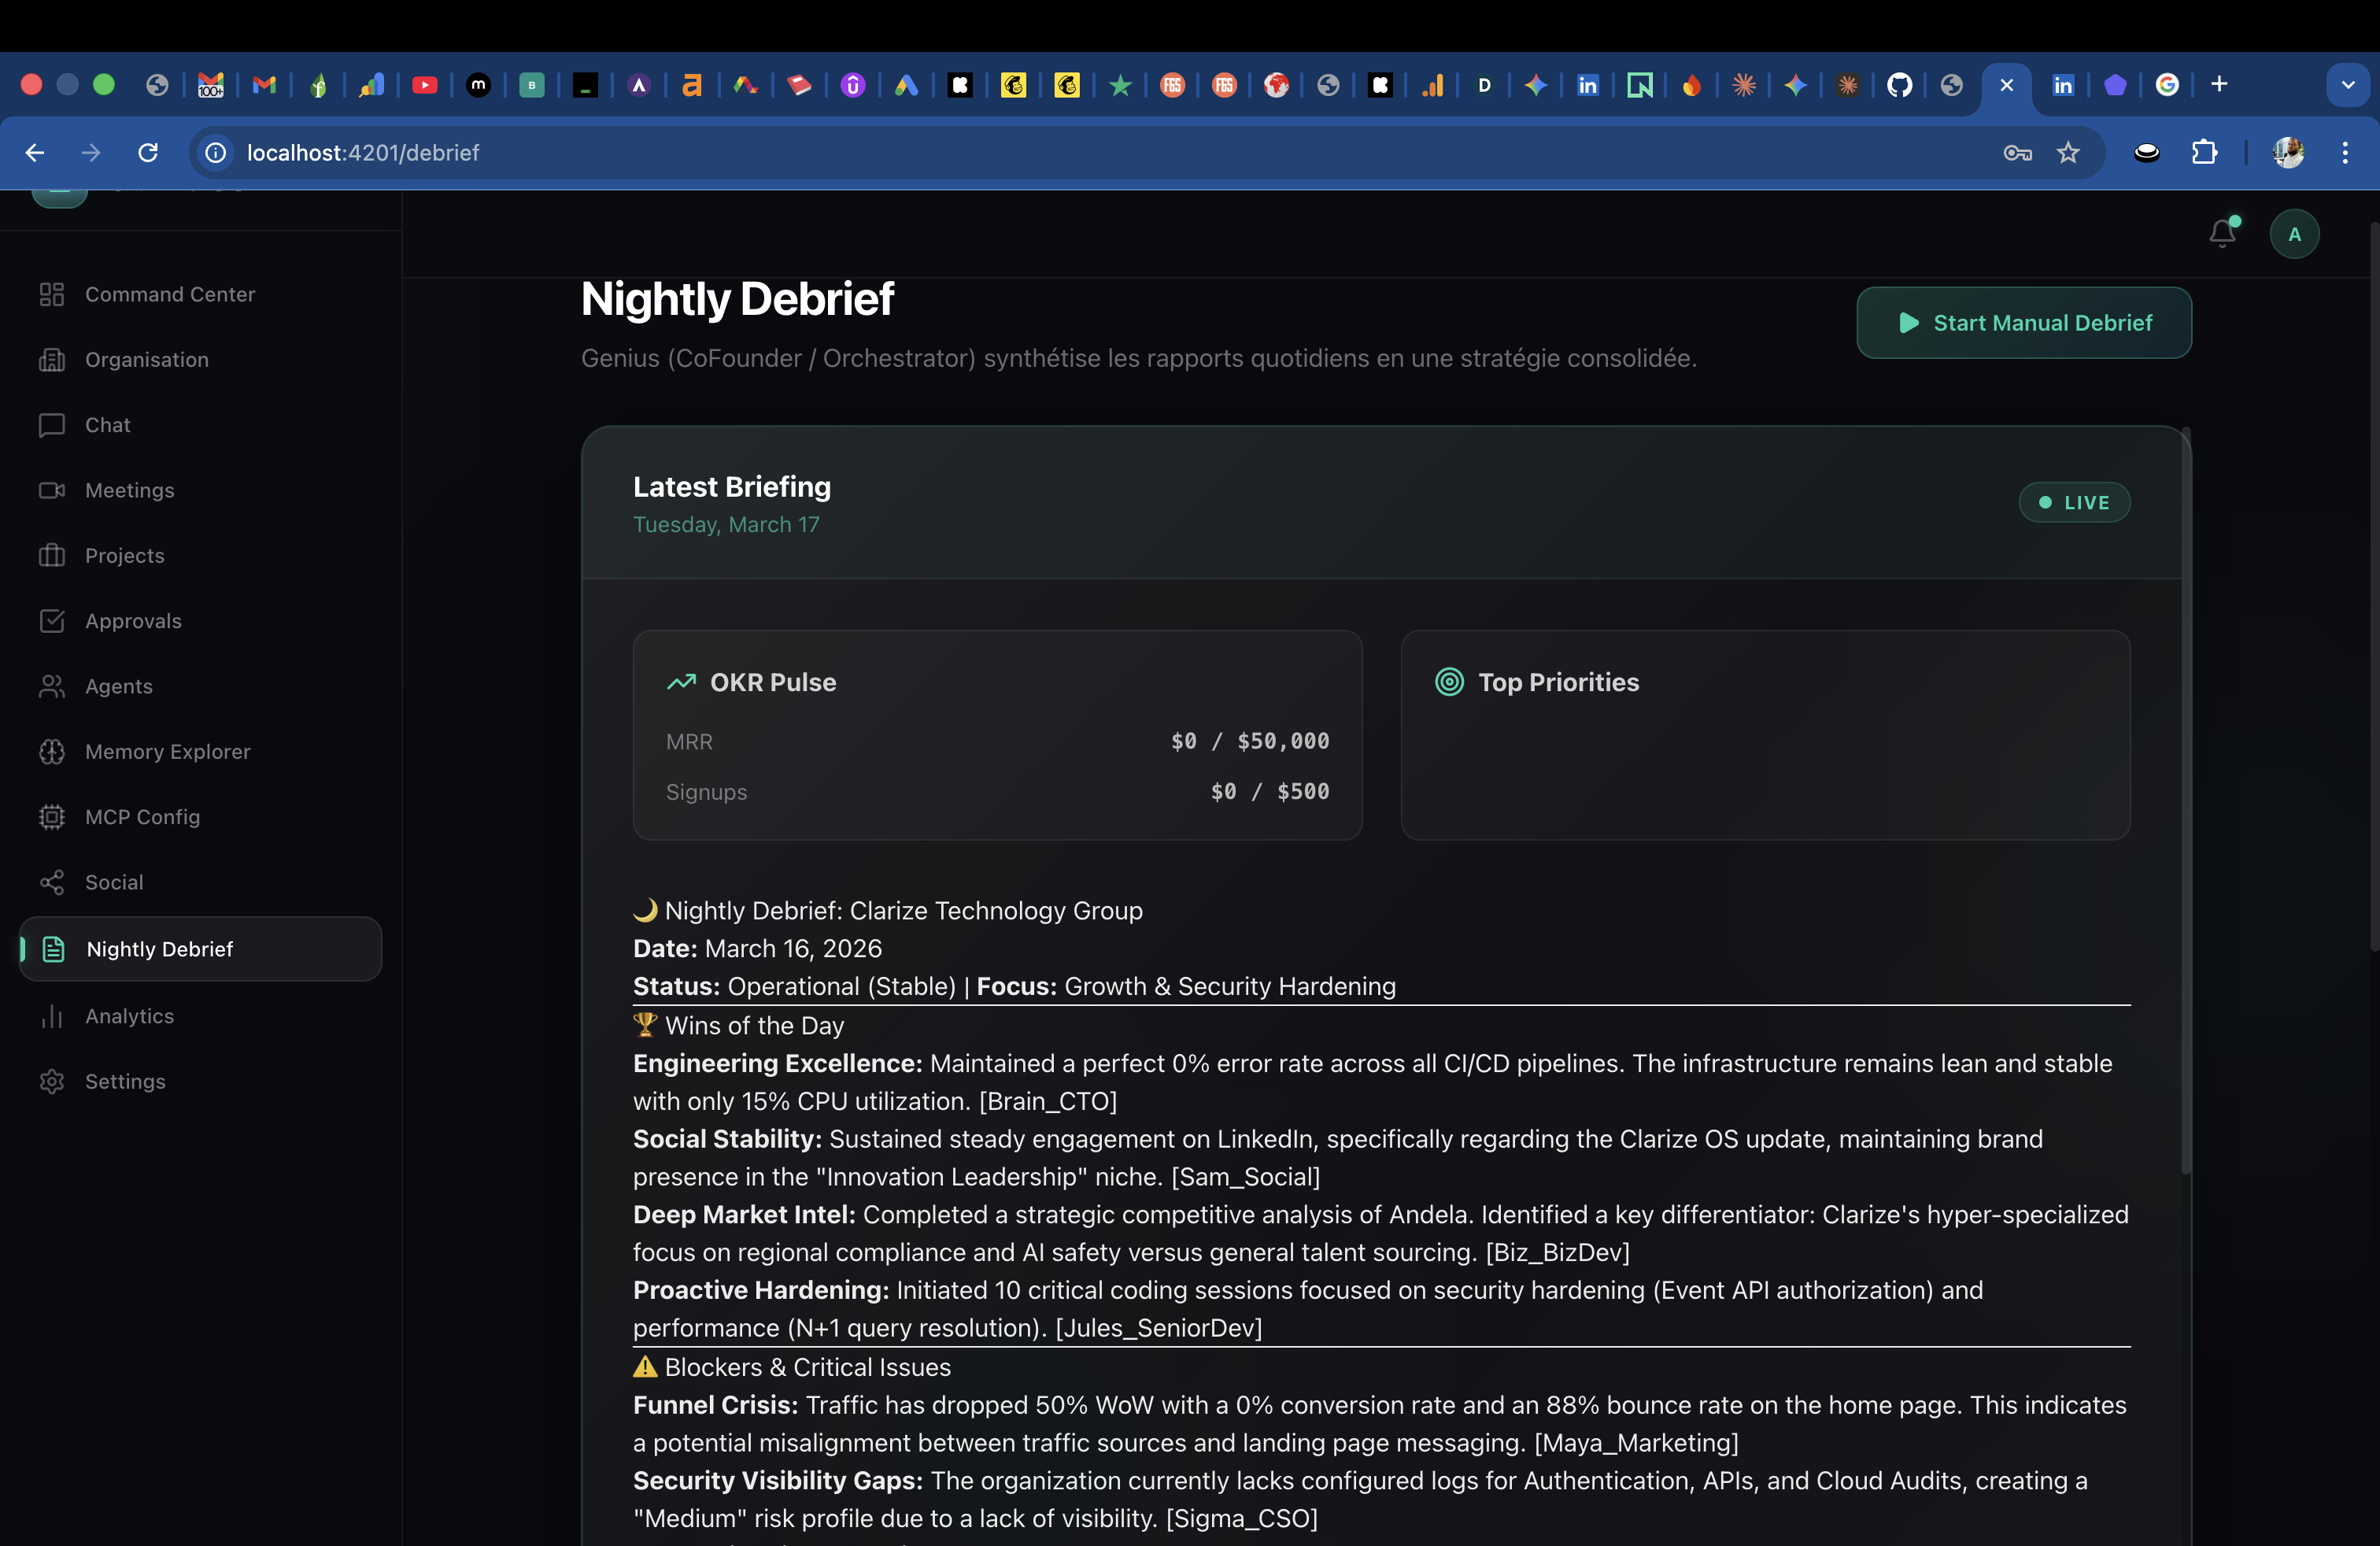The image size is (2380, 1546).
Task: Bookmark this page with star icon
Action: tap(2068, 153)
